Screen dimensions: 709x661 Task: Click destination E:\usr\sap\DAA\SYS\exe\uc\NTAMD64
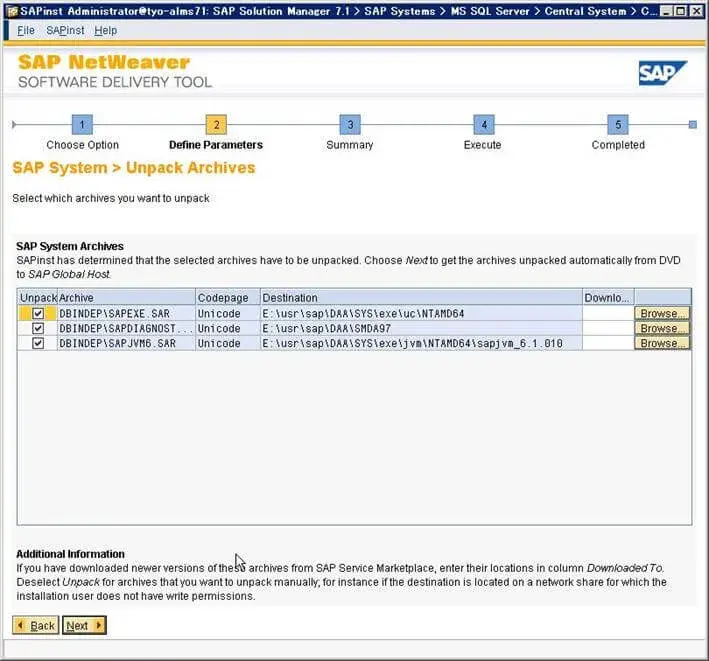tap(421, 313)
